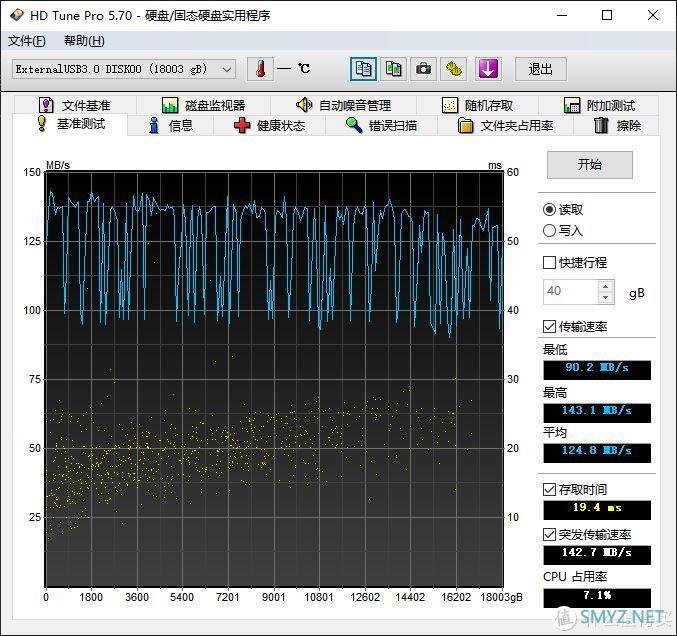Select the 读取 (Read) radio button
The width and height of the screenshot is (677, 636).
(549, 209)
